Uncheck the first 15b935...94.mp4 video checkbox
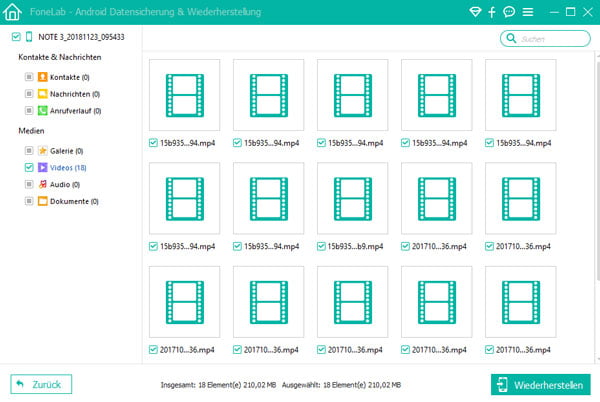600x402 pixels. (x=152, y=143)
